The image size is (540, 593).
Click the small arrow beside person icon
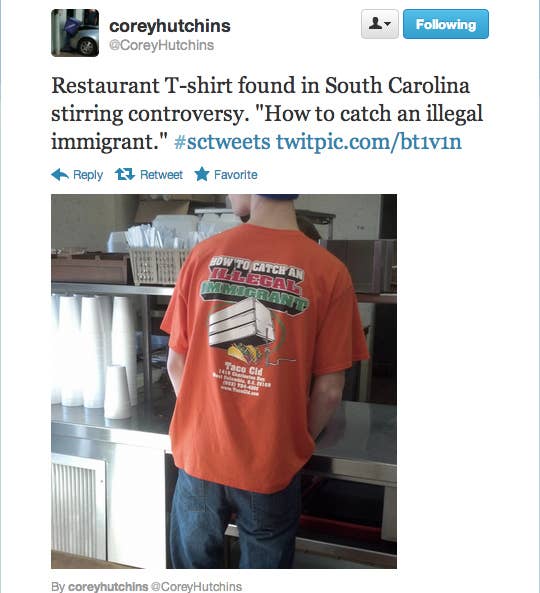(388, 25)
